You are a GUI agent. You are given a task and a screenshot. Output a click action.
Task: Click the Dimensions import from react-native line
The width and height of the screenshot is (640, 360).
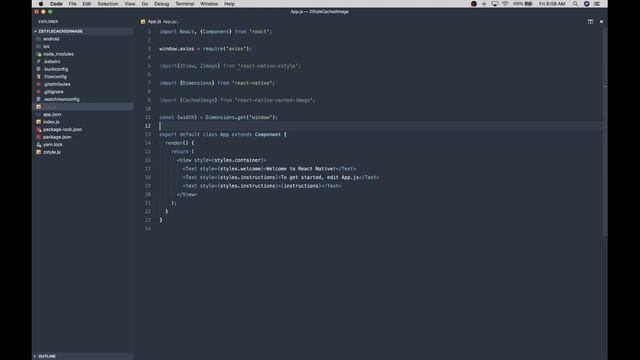(x=217, y=83)
